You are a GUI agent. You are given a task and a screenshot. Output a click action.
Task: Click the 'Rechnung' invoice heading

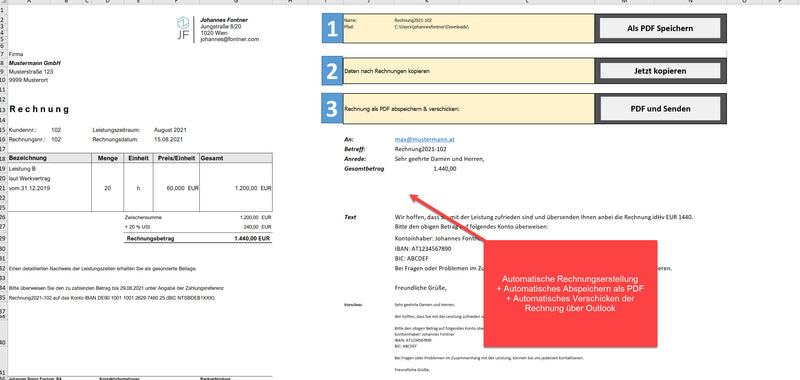(x=39, y=109)
